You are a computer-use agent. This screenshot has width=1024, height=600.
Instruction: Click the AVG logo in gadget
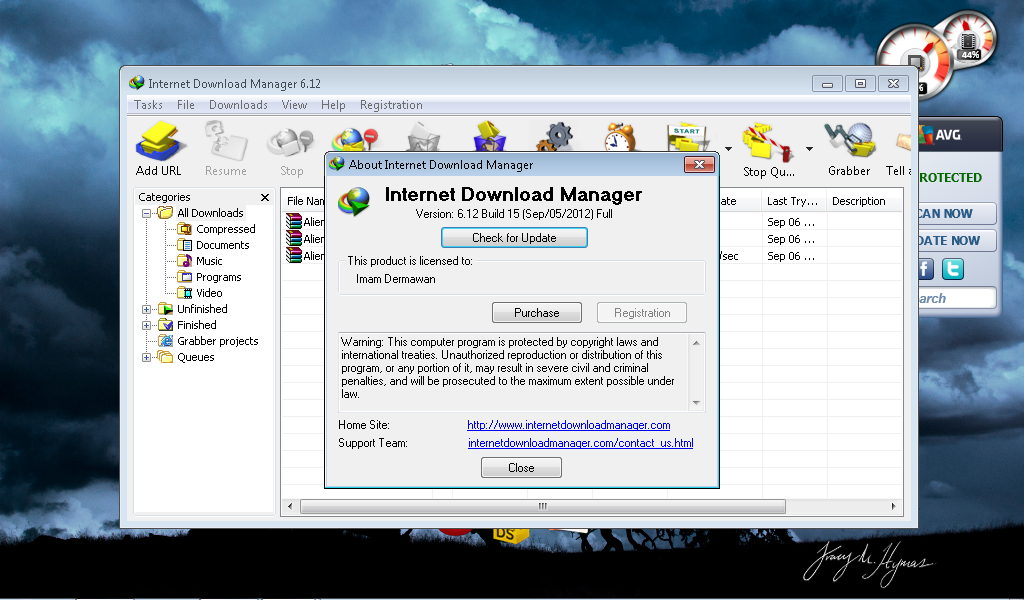940,134
